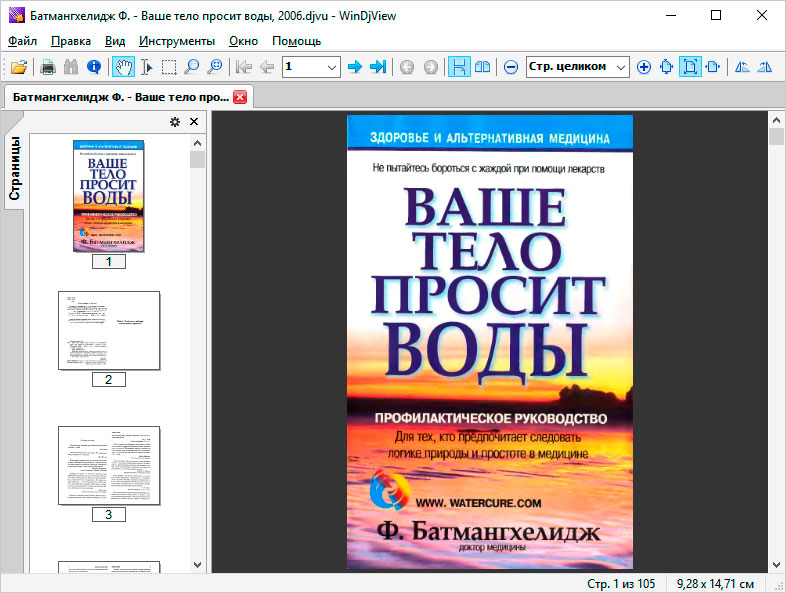Open the Правка menu

(x=71, y=41)
